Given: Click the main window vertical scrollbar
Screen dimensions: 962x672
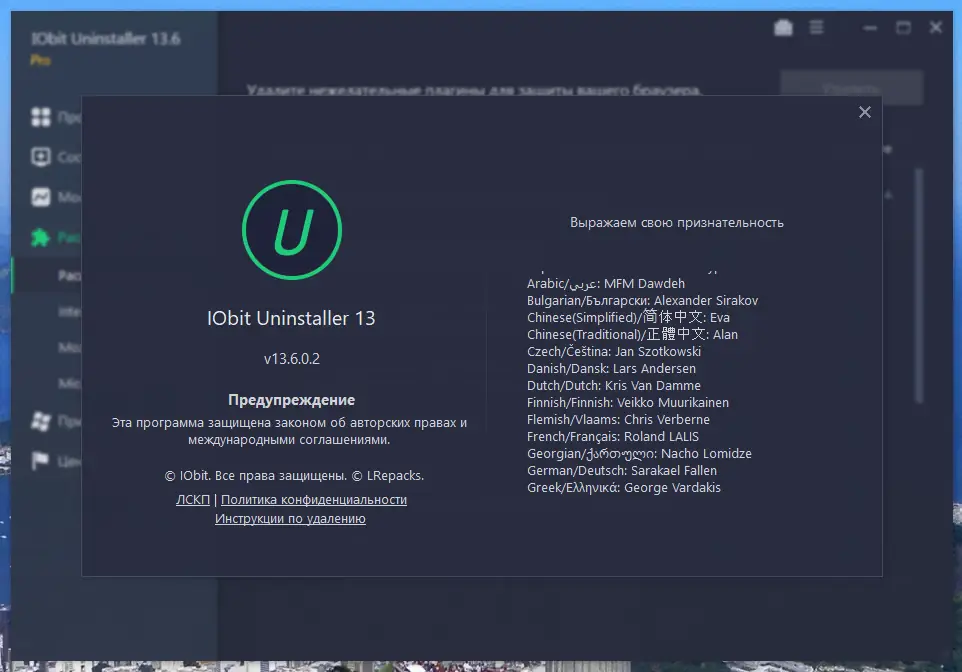Looking at the screenshot, I should click(x=918, y=286).
